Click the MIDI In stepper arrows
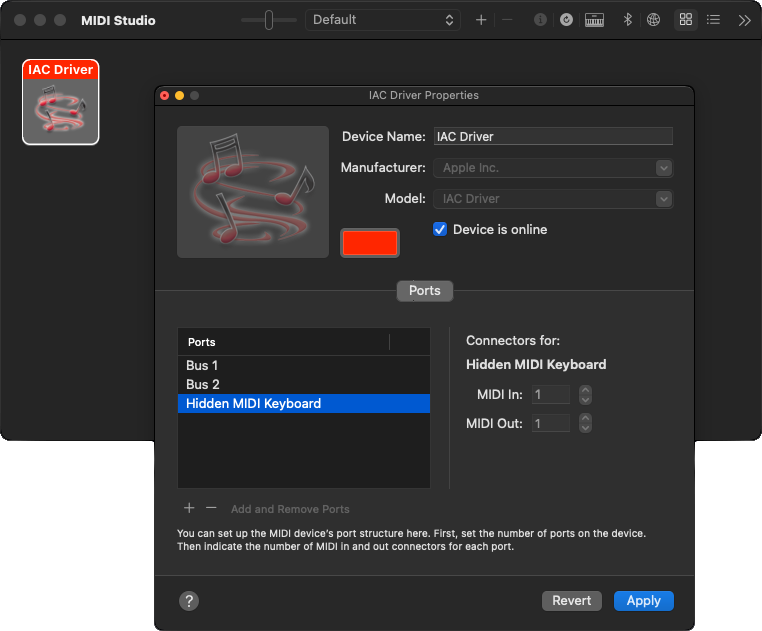 [585, 395]
